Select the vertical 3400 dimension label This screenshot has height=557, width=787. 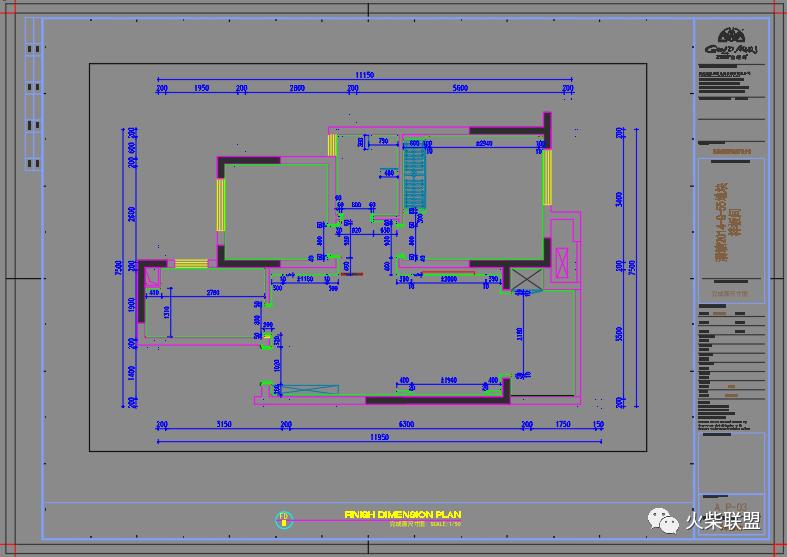[x=619, y=199]
